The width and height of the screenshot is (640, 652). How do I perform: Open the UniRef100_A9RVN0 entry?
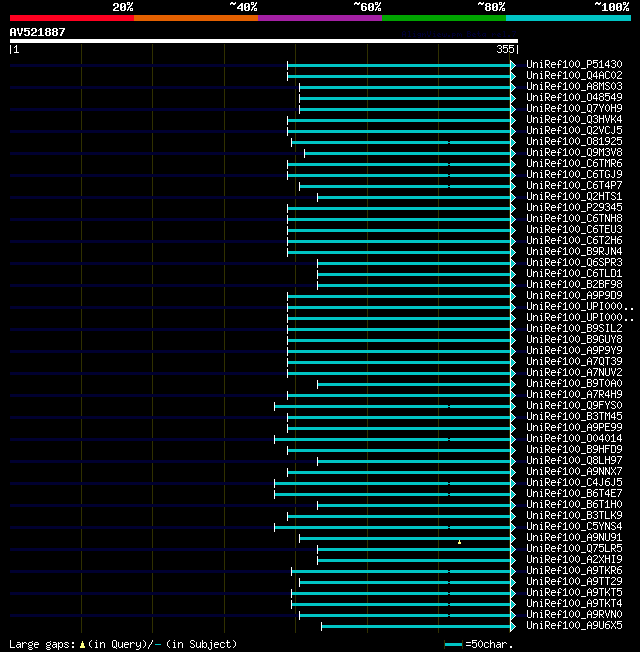[574, 615]
